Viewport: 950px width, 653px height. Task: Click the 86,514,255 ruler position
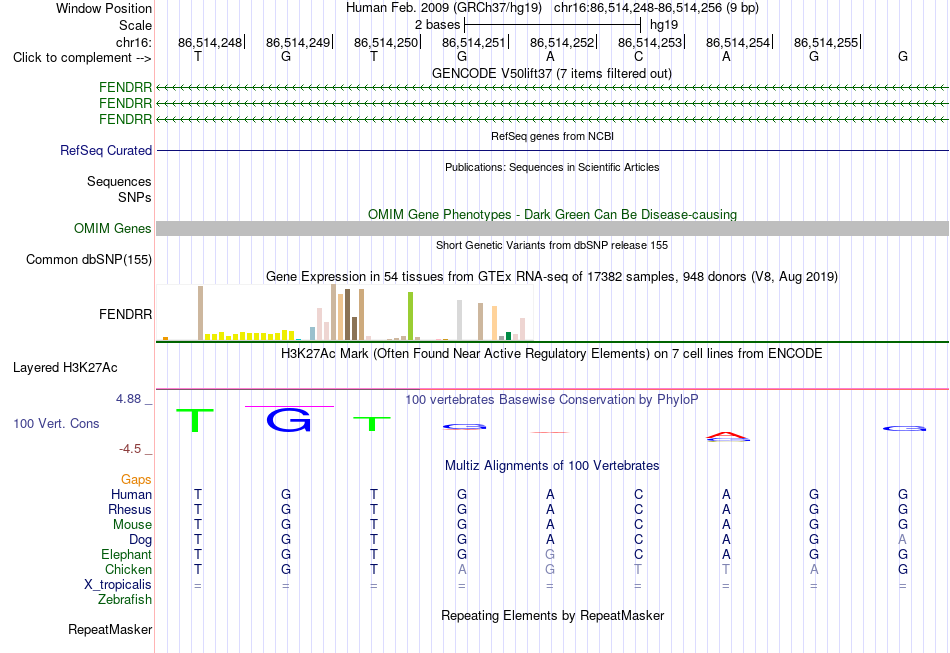(x=827, y=42)
